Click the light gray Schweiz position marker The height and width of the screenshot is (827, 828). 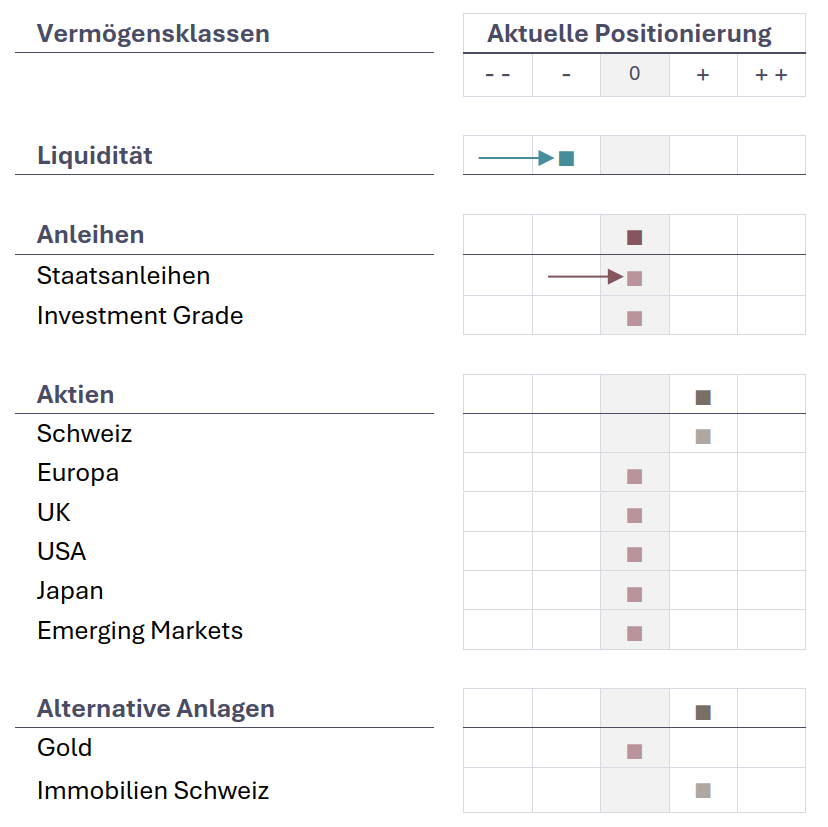(x=703, y=436)
